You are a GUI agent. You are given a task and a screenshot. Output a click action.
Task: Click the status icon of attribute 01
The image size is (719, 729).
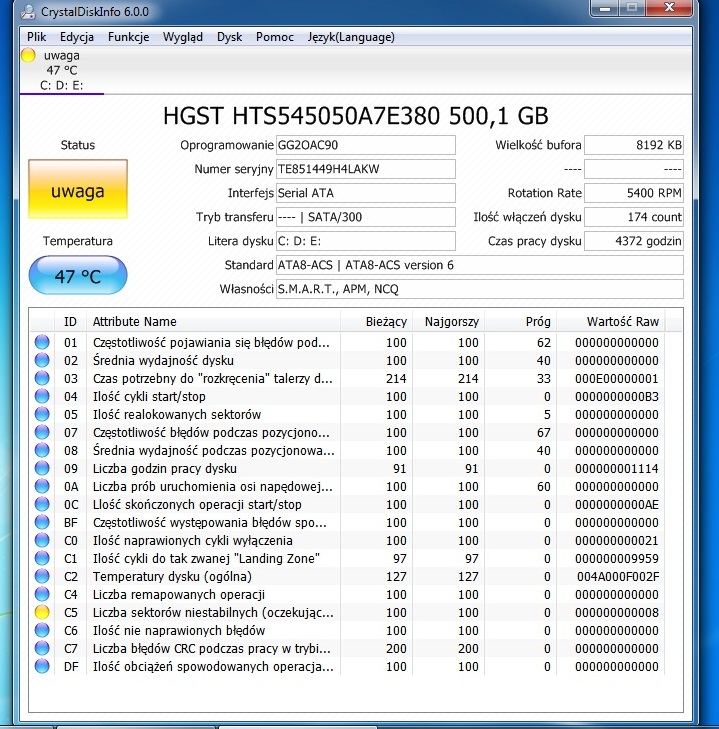pyautogui.click(x=42, y=342)
